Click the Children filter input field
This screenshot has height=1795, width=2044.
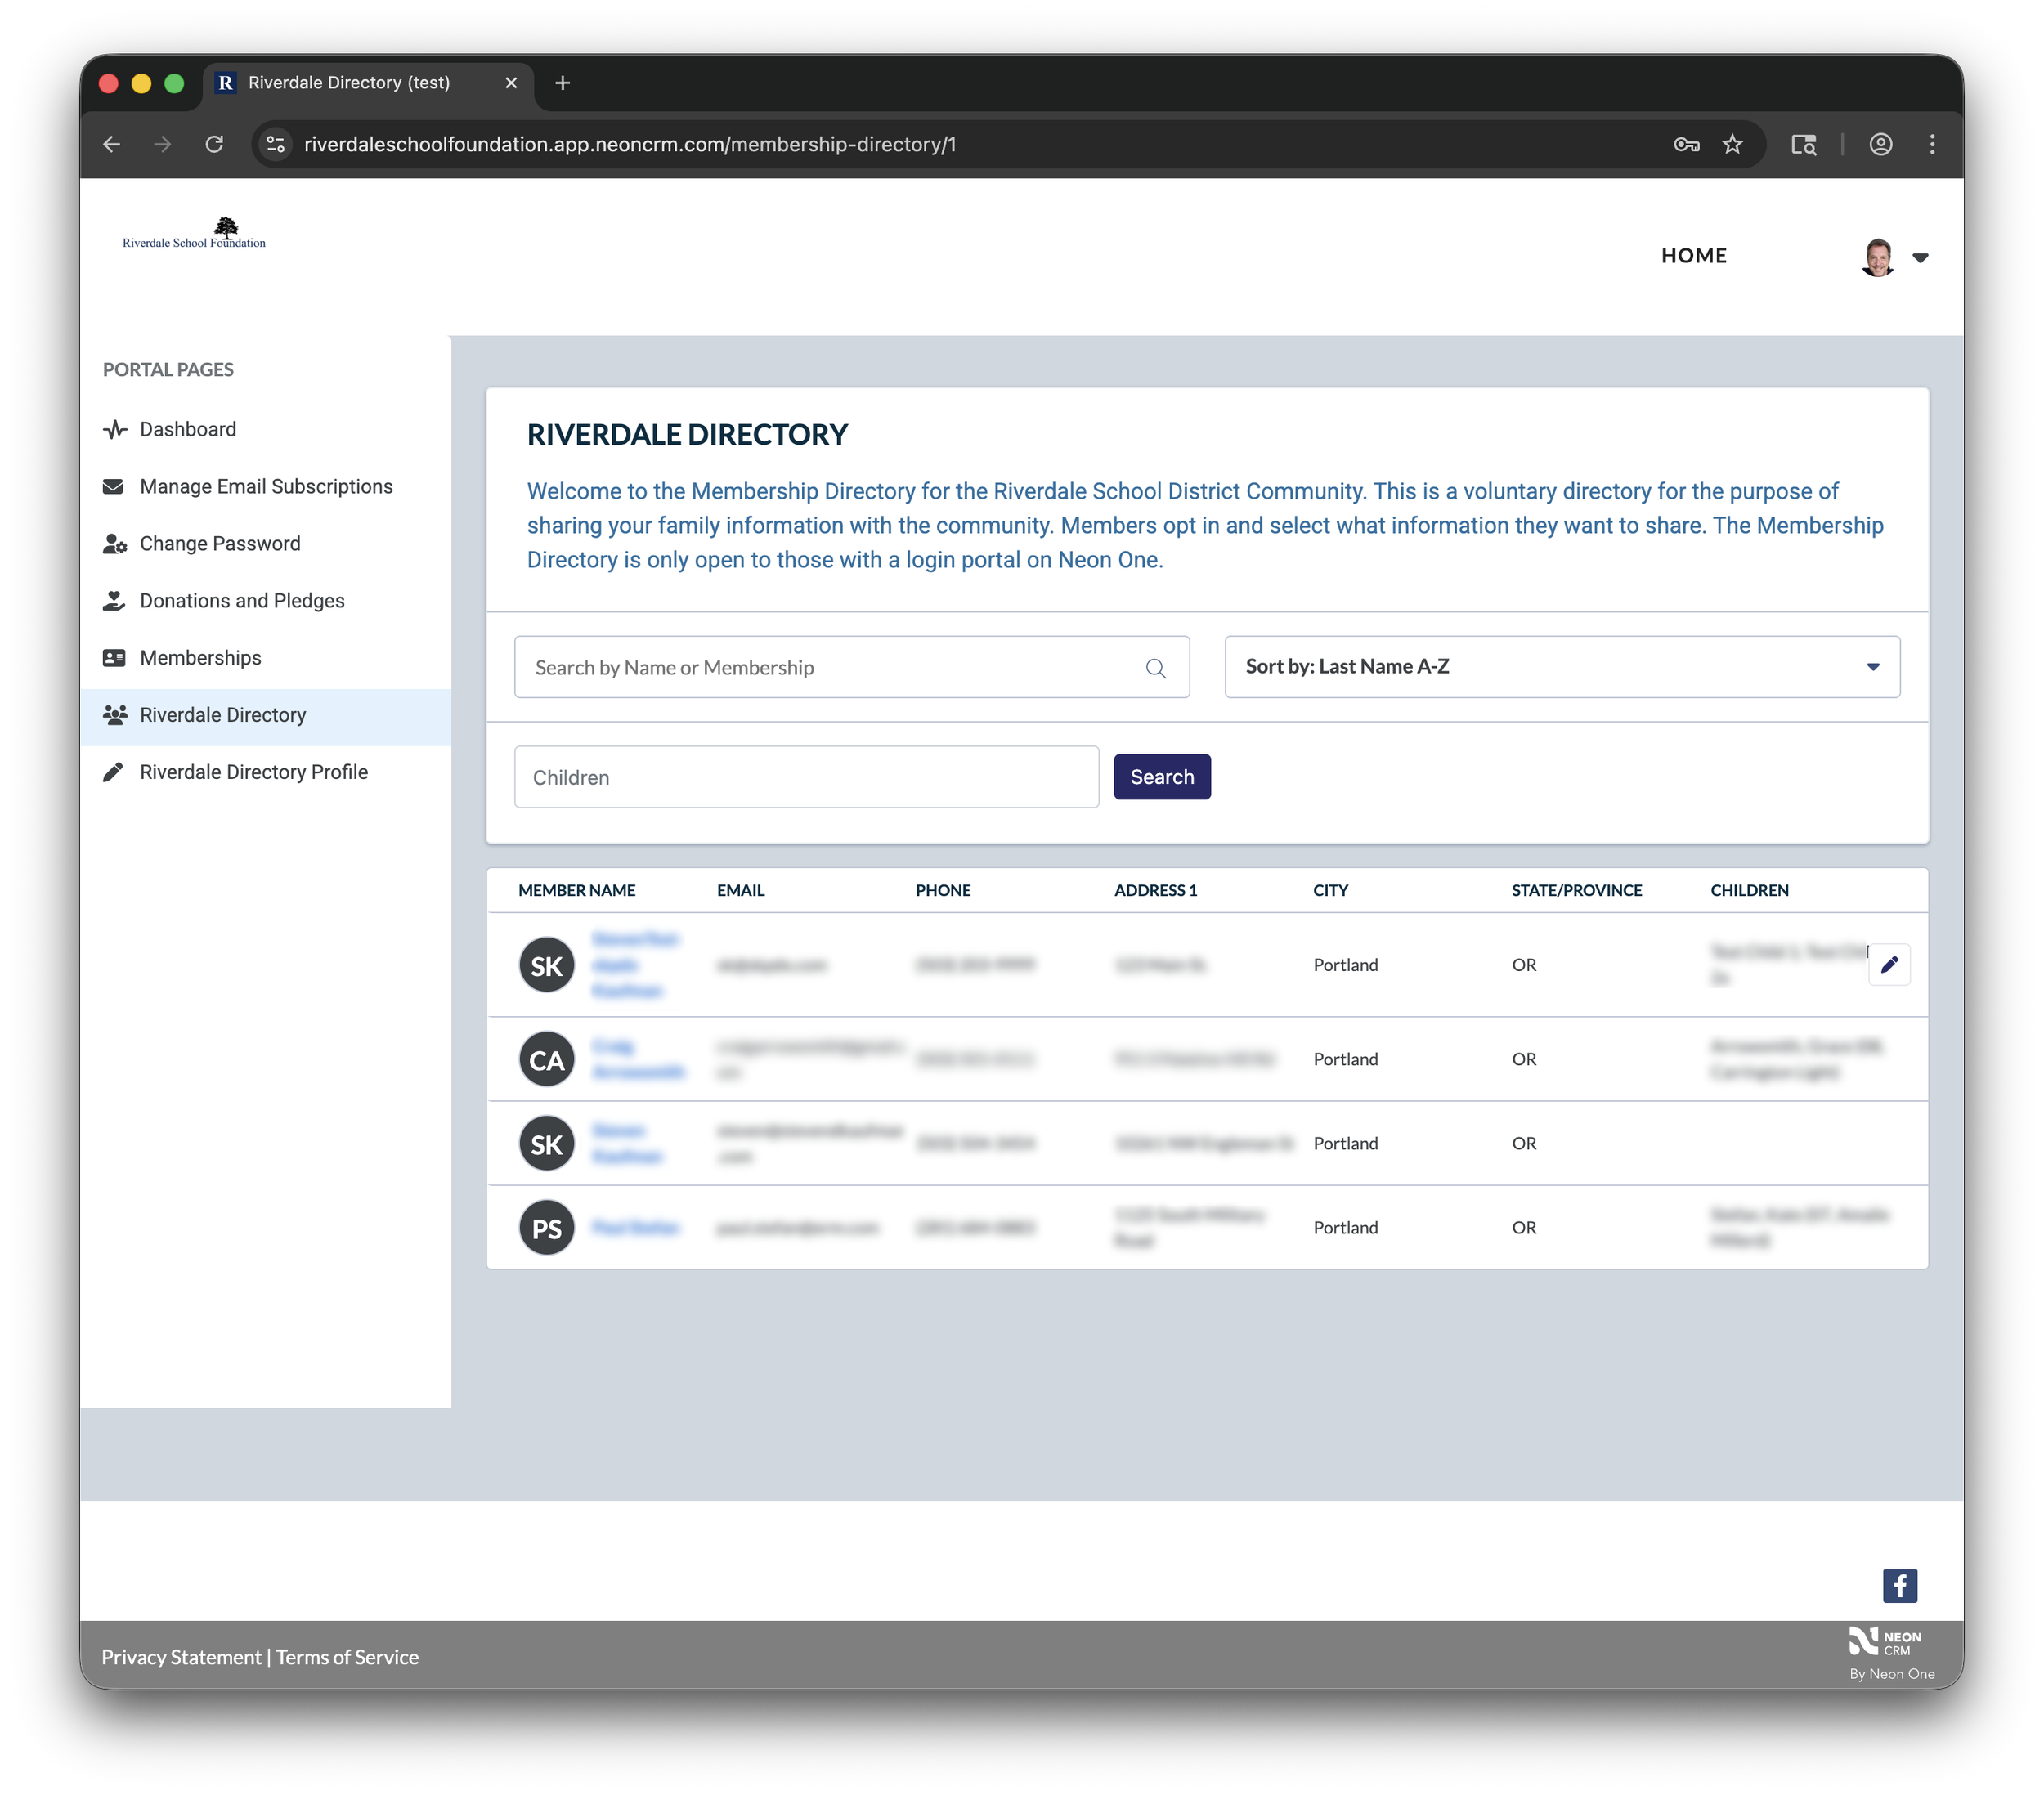tap(805, 777)
